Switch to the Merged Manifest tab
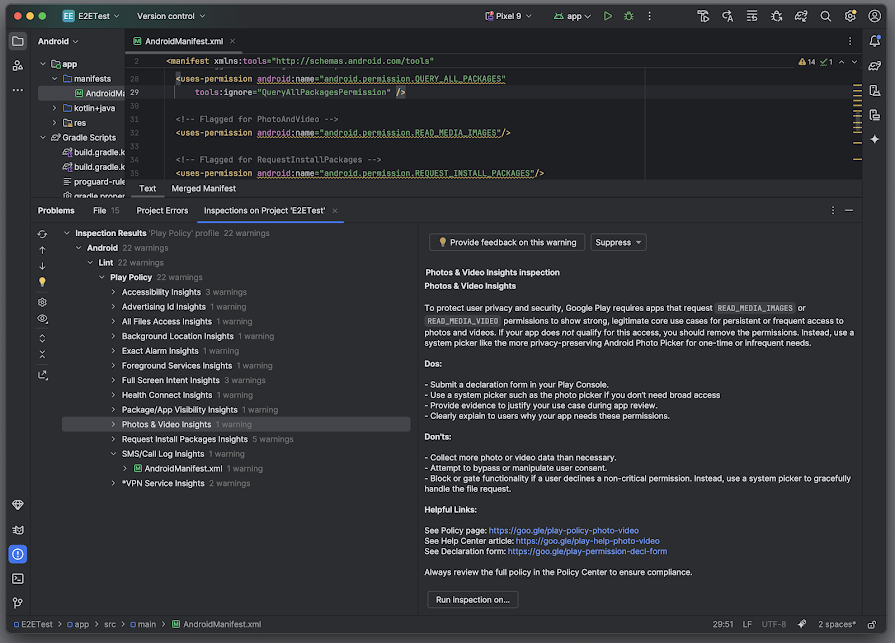This screenshot has height=643, width=895. [203, 188]
